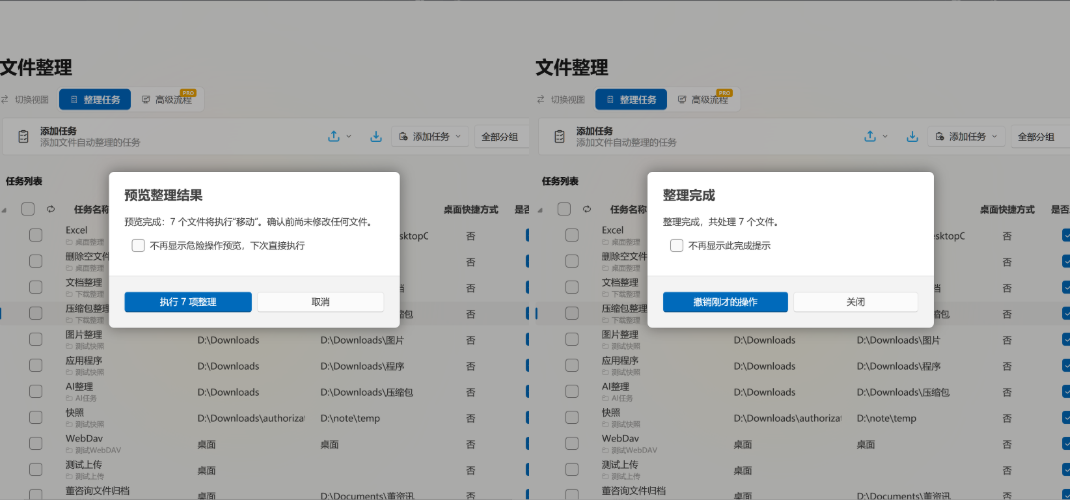The width and height of the screenshot is (1070, 500).
Task: Click folder icon under AI整理 in 整理完成 window
Action: tap(605, 398)
